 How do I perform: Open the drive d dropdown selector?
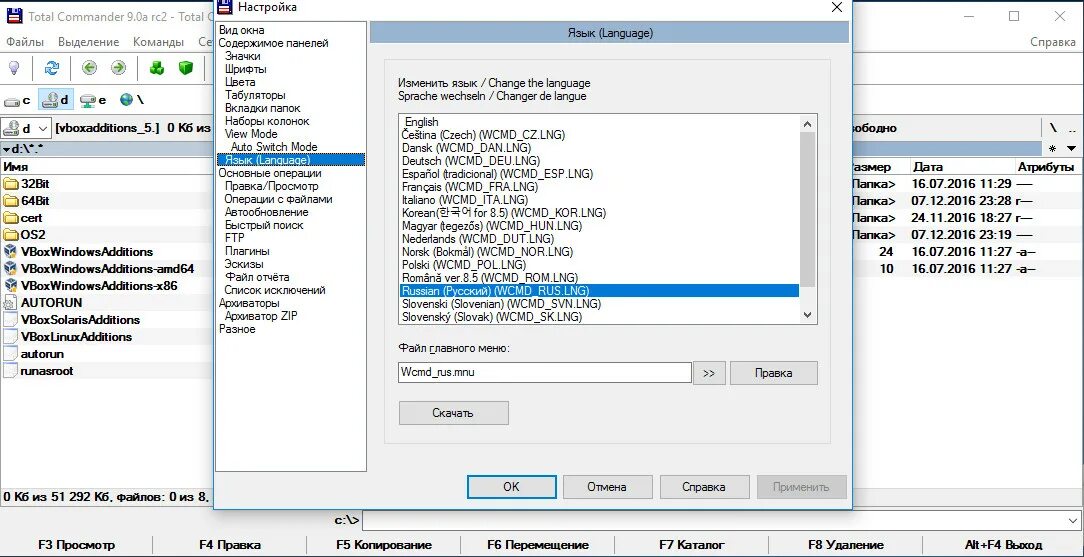point(27,129)
